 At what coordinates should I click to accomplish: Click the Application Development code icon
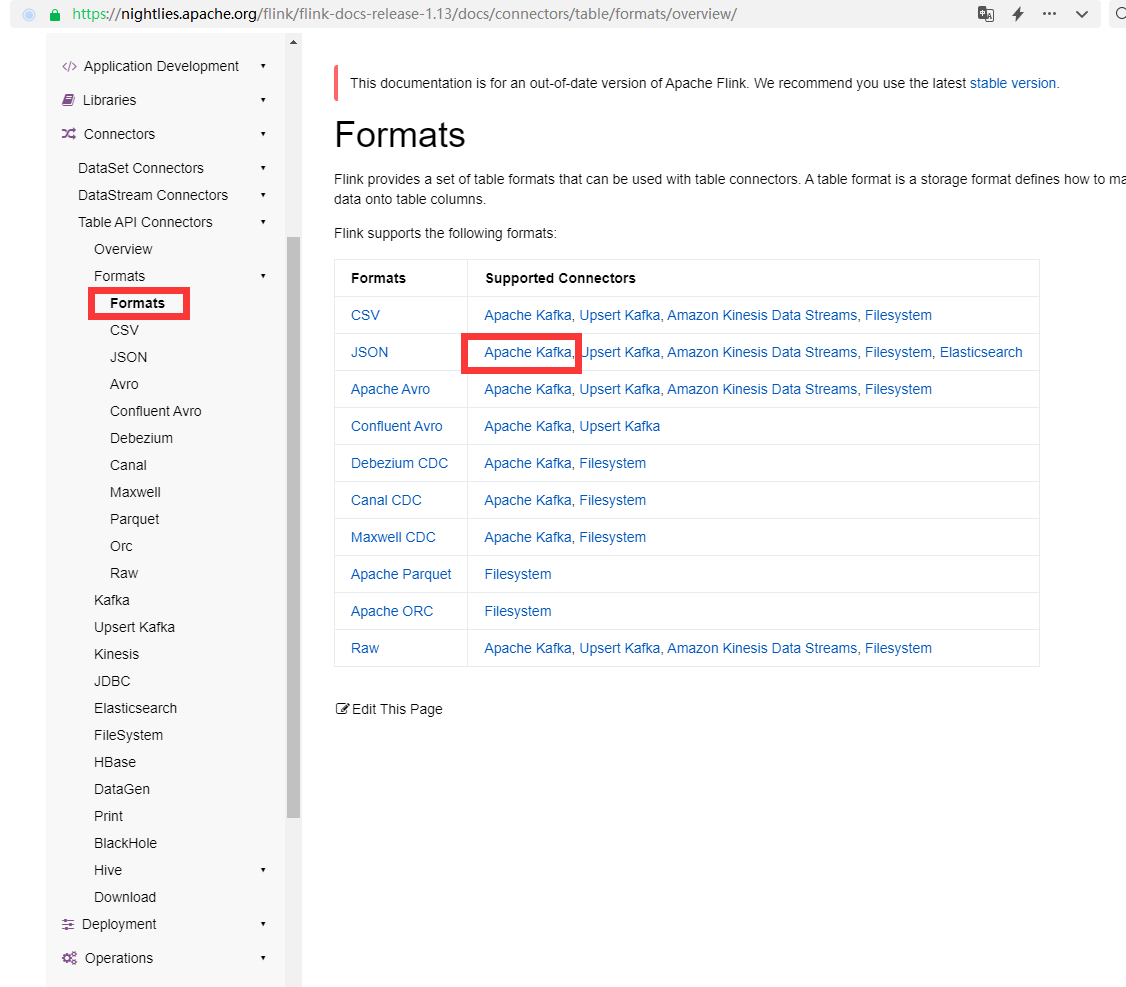(68, 66)
